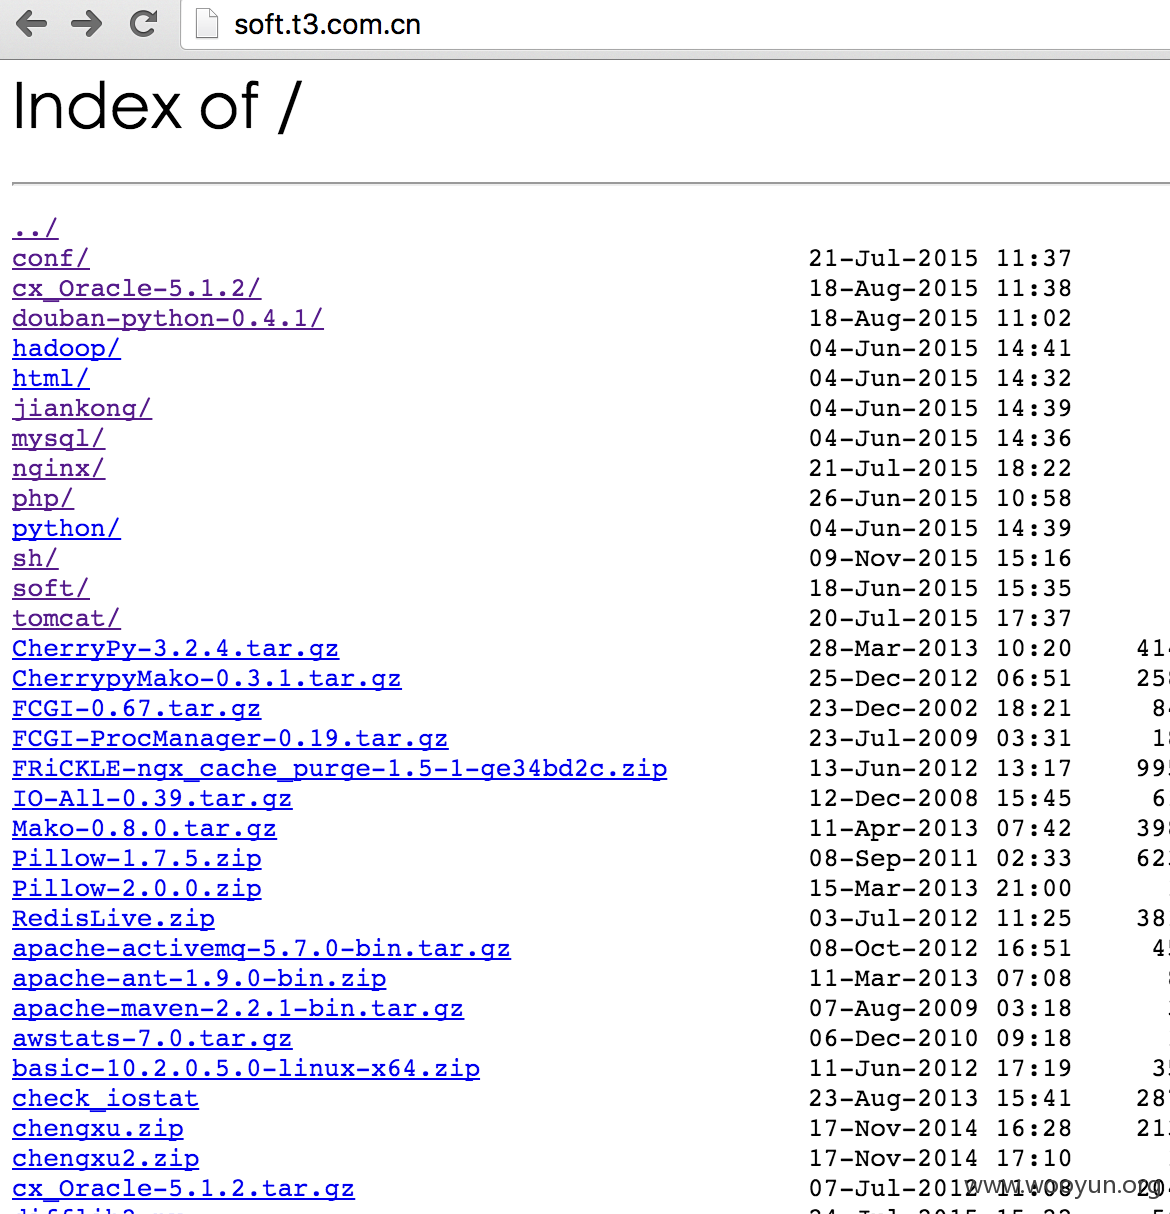1170x1214 pixels.
Task: Open the html/ directory
Action: click(x=50, y=378)
